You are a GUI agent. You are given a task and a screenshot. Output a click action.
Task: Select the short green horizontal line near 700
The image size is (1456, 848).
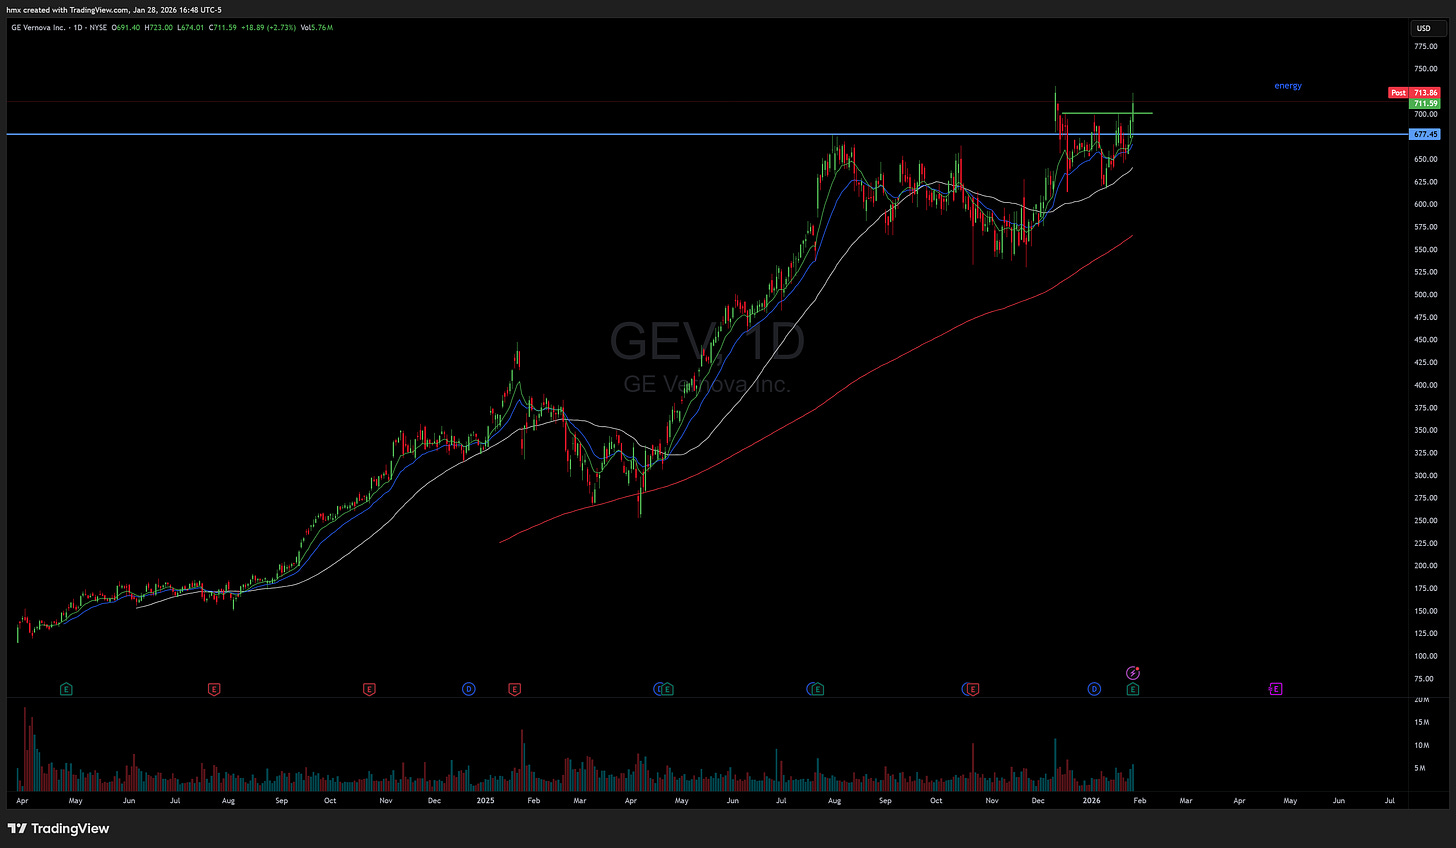click(x=1106, y=113)
